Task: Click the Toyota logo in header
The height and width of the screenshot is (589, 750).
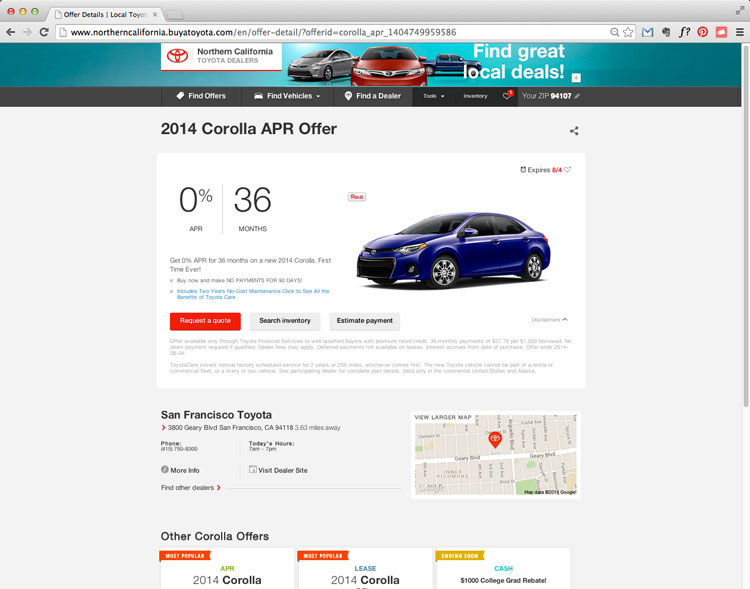Action: pyautogui.click(x=177, y=56)
